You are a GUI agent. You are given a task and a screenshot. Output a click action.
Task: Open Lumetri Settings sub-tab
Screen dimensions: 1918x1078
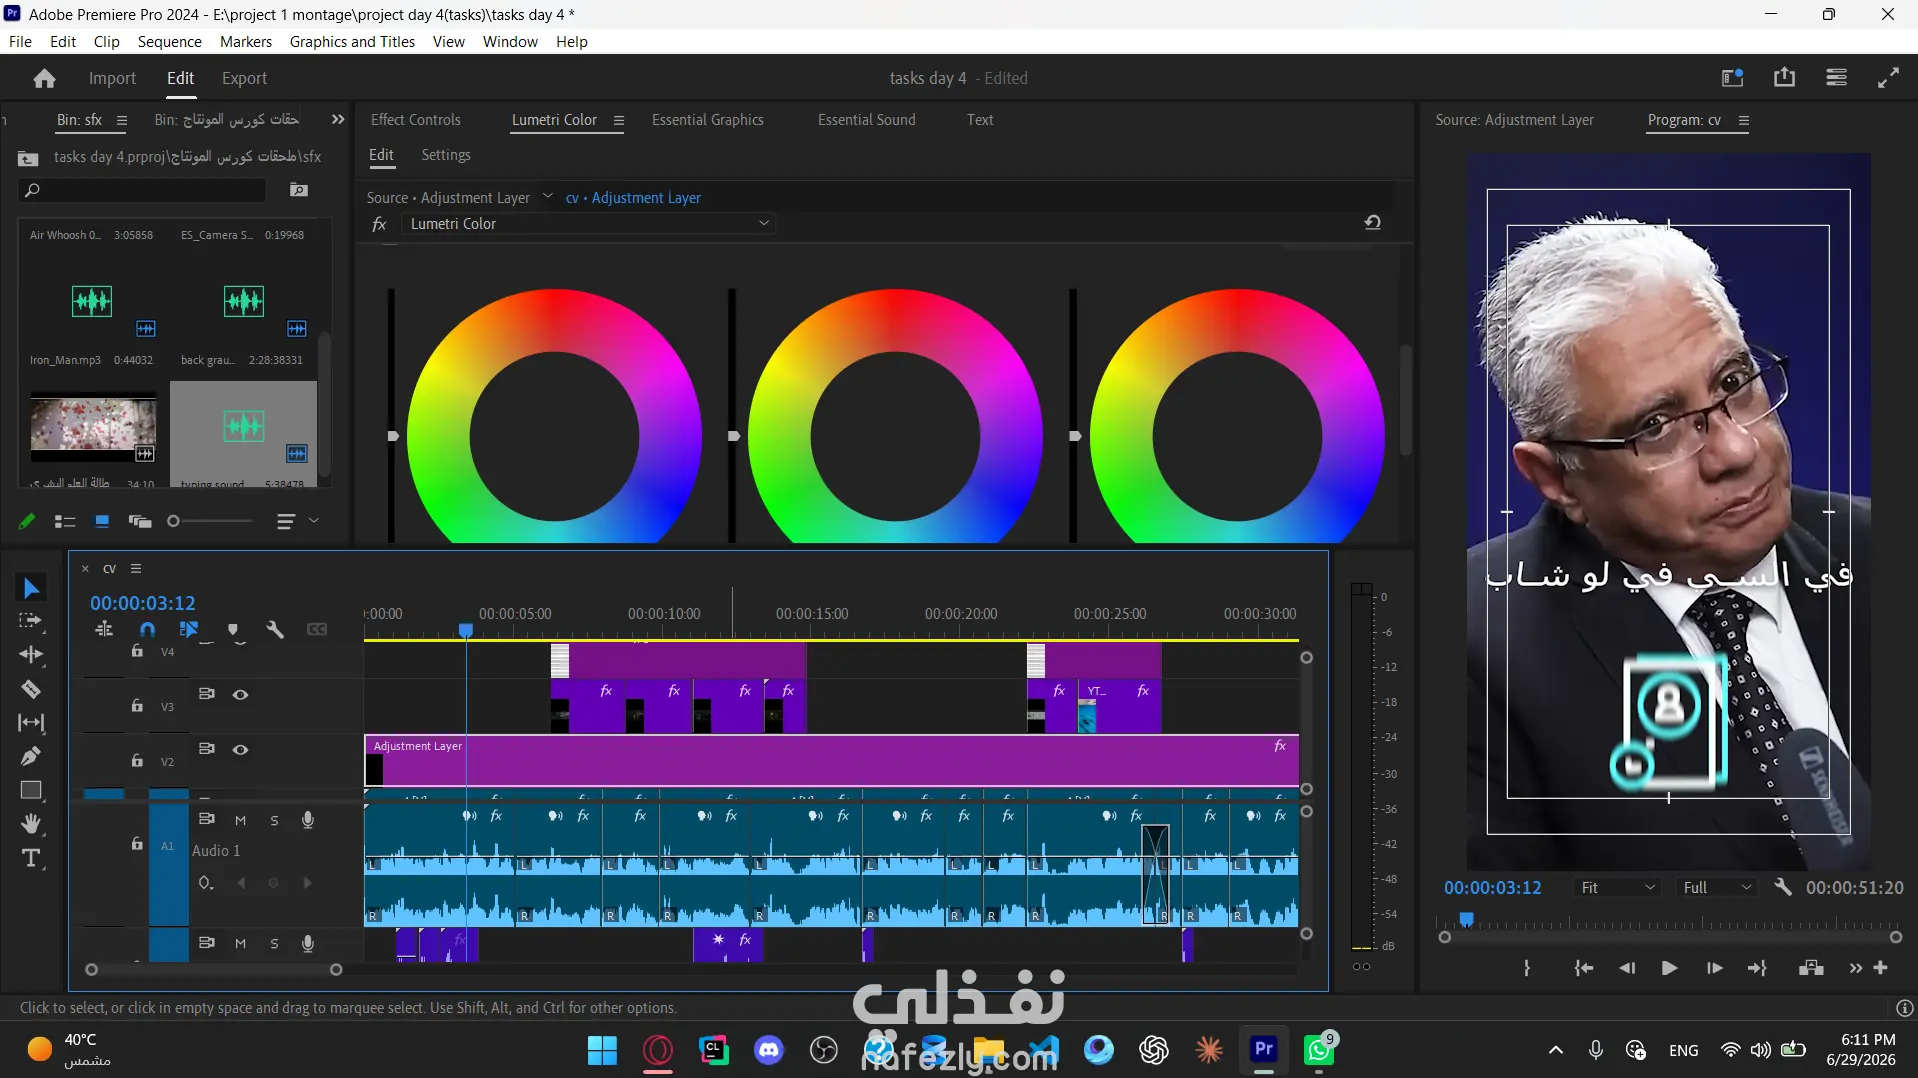[446, 155]
